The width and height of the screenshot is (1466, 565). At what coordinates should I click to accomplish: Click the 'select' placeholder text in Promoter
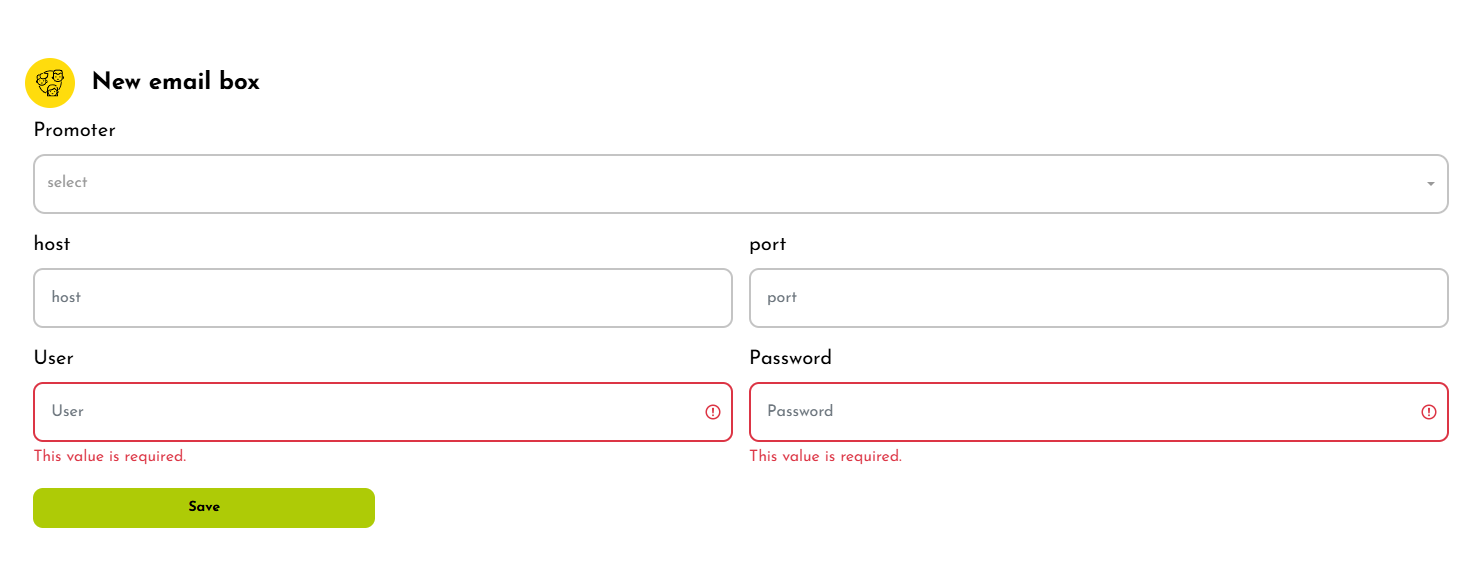(67, 183)
